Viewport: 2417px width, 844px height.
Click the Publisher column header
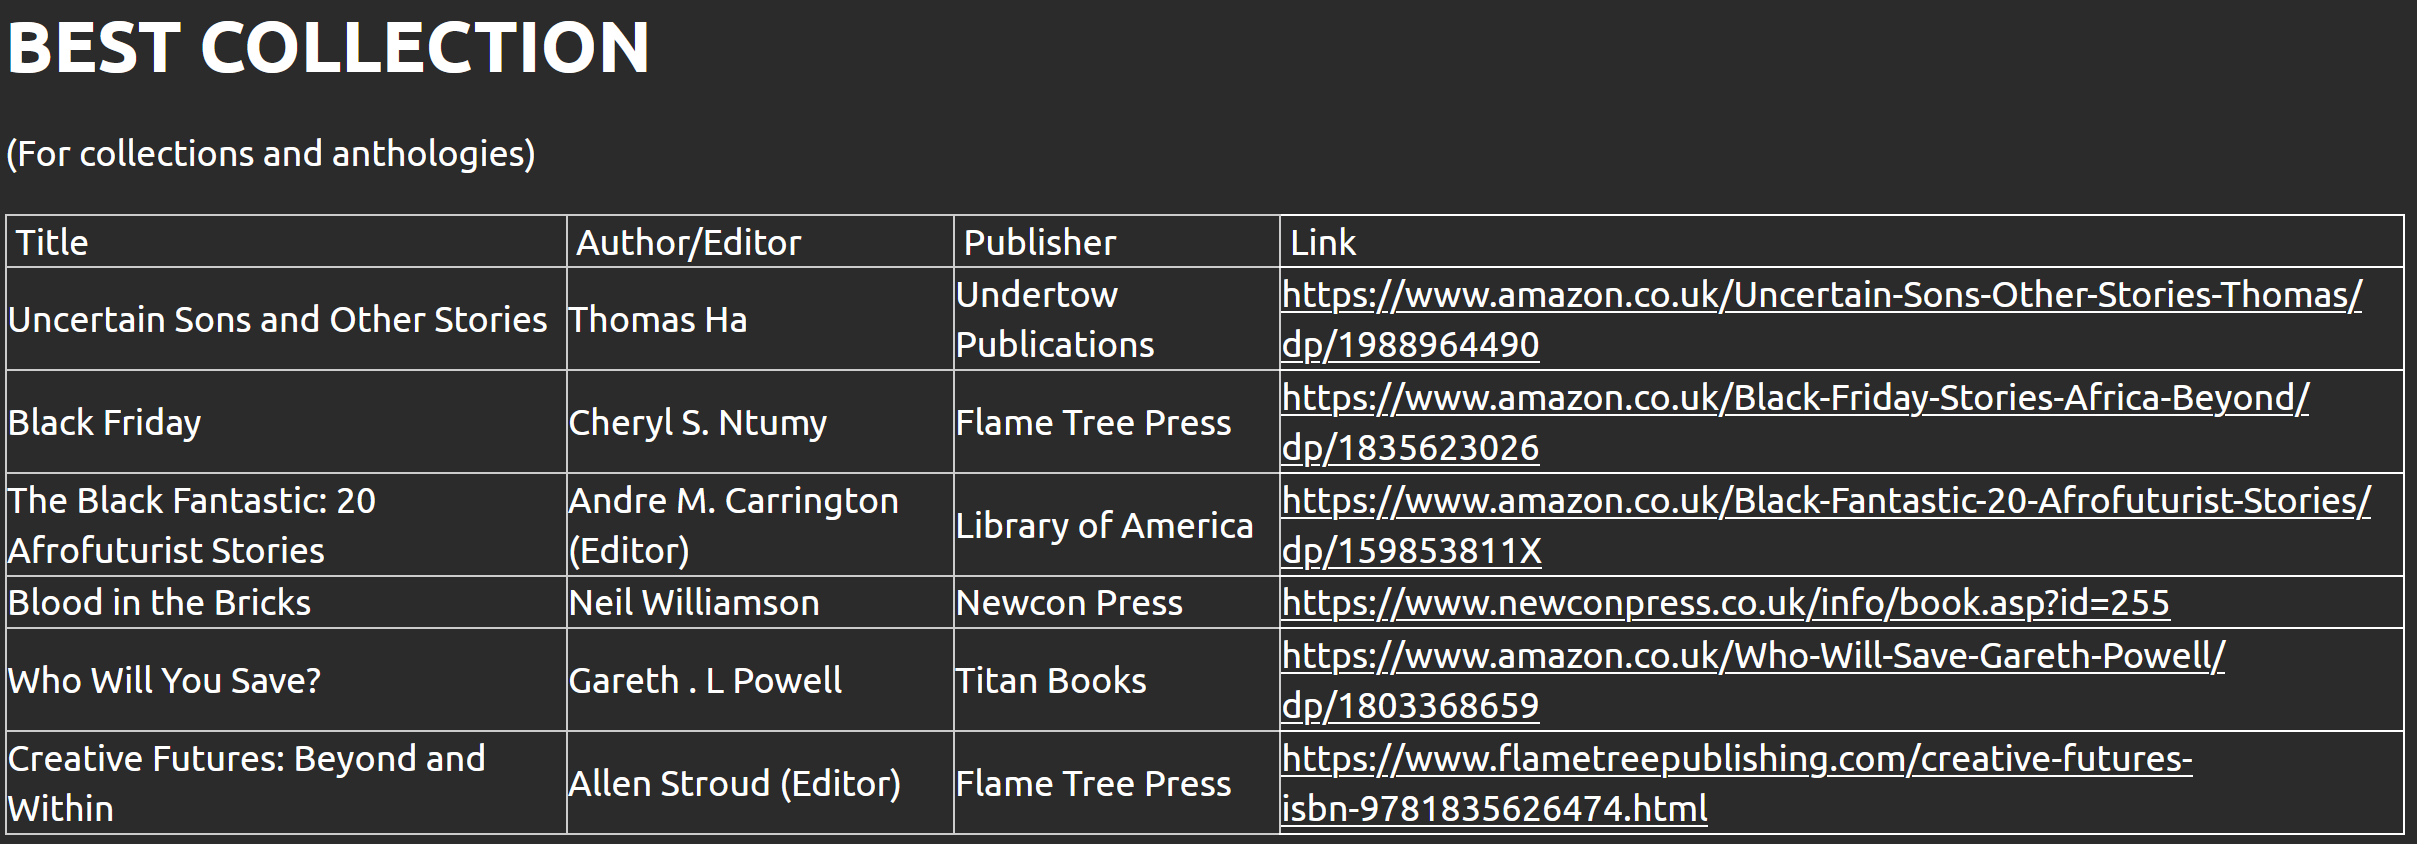(x=1039, y=242)
